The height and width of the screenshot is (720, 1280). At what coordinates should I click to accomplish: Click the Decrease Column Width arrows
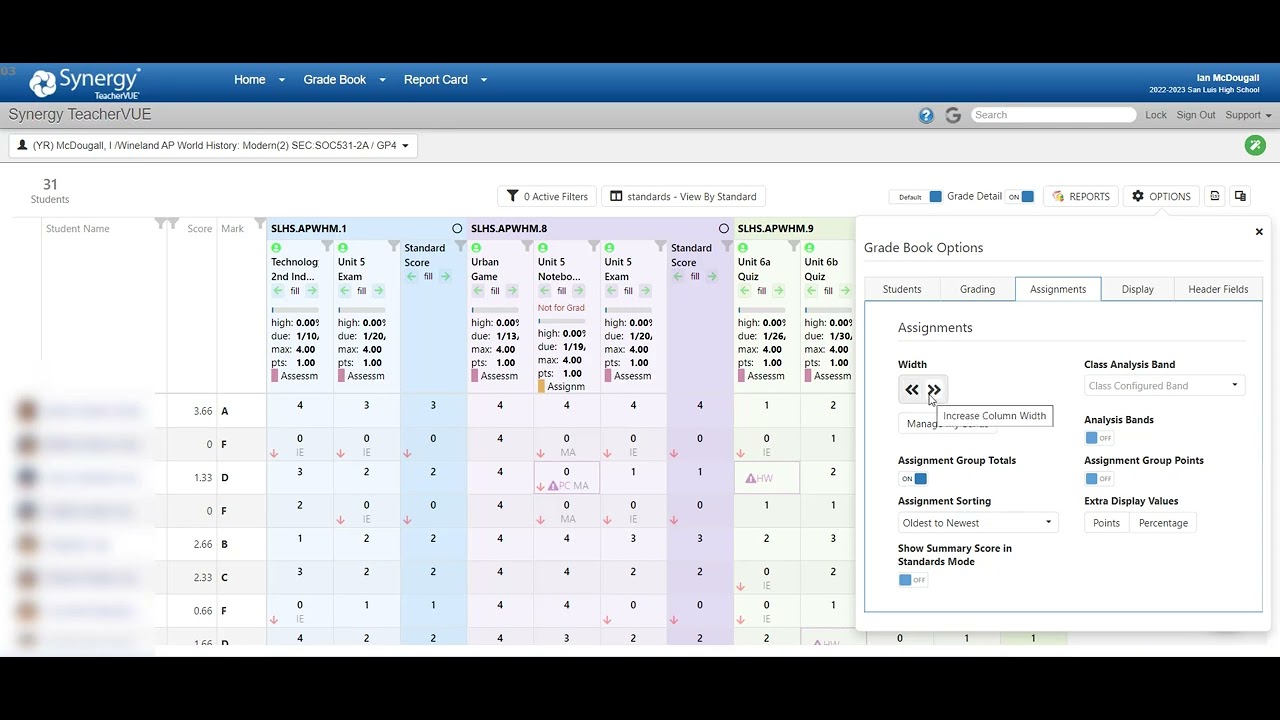(911, 390)
